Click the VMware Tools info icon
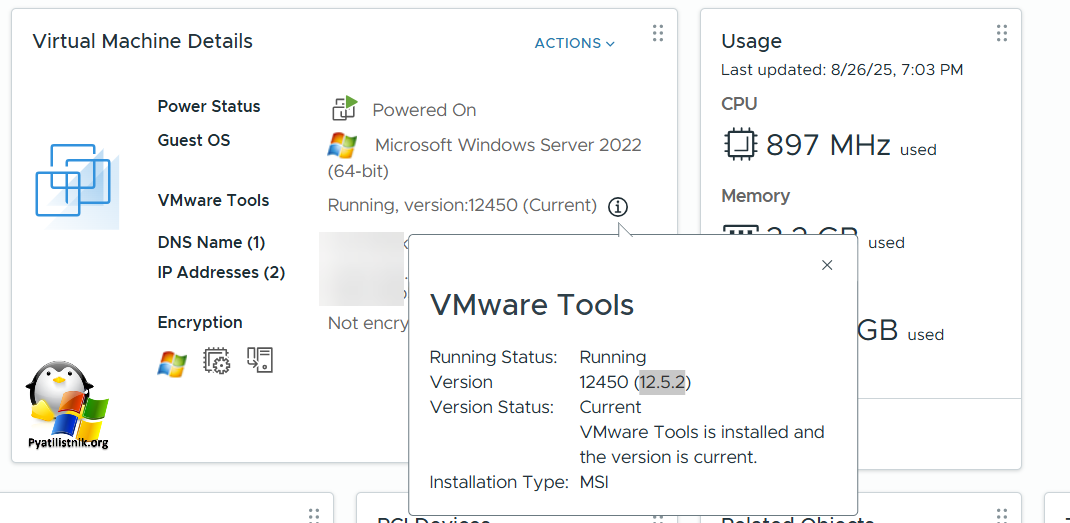The height and width of the screenshot is (523, 1070). tap(618, 206)
